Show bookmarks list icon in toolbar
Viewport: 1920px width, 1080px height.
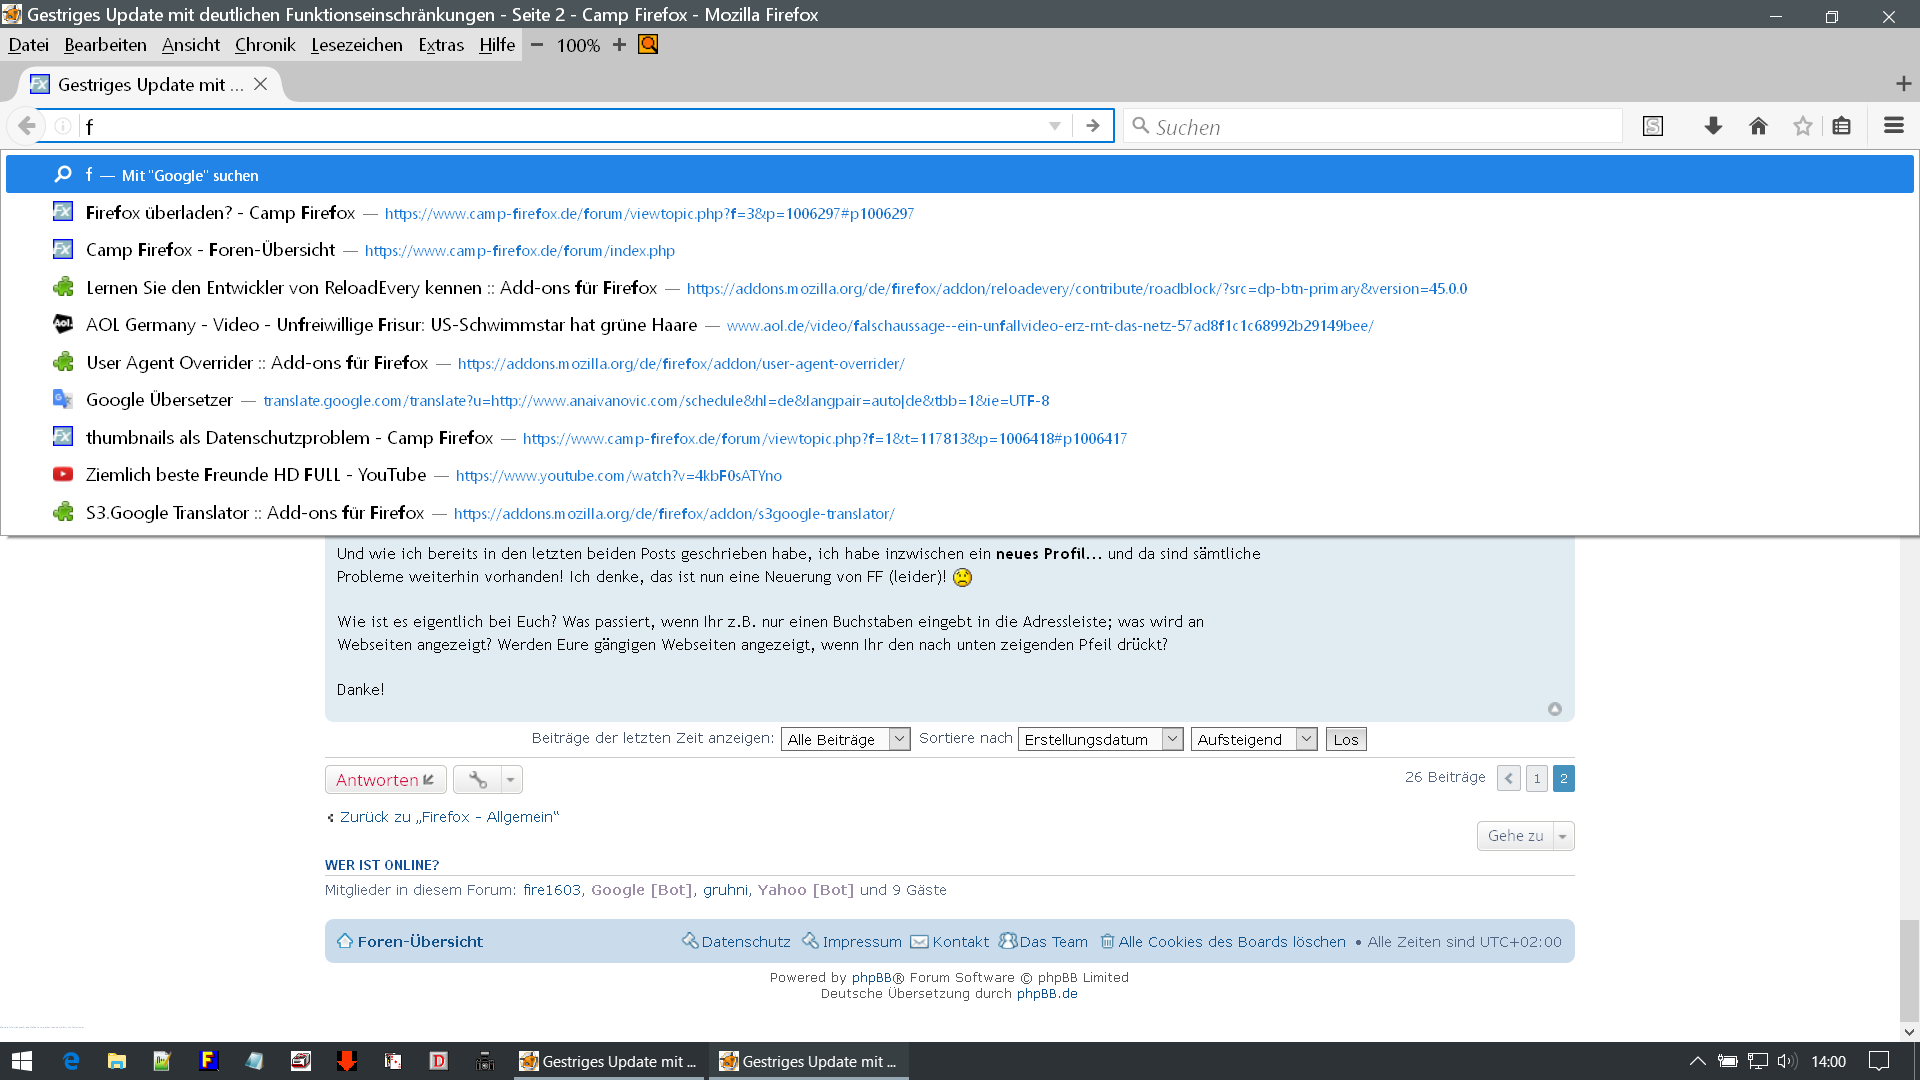pos(1841,126)
